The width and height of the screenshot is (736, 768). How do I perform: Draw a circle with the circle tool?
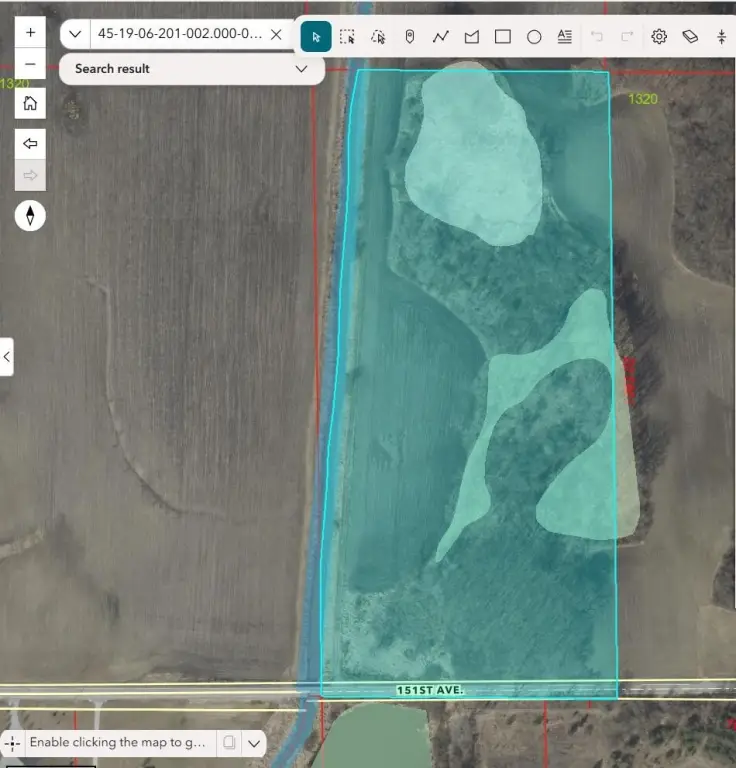[x=534, y=37]
